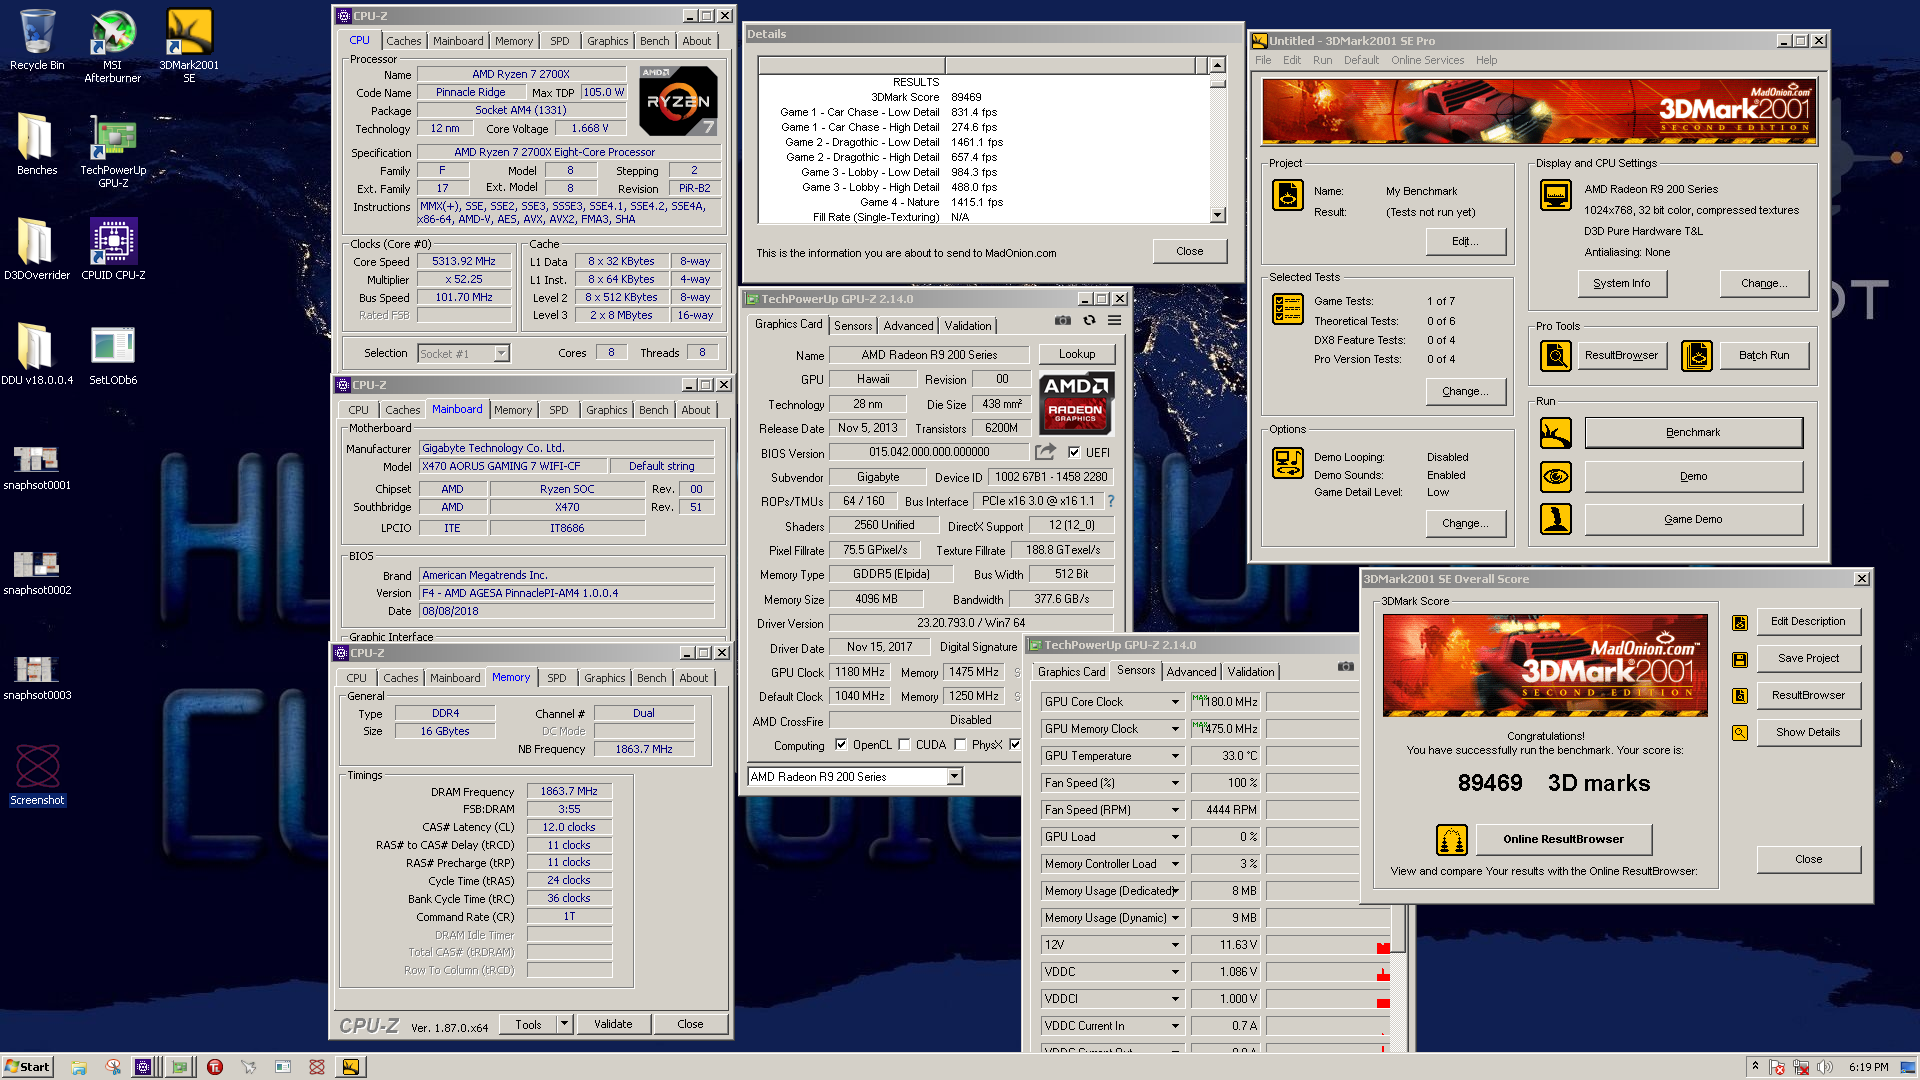1920x1080 pixels.
Task: Expand GPU Load sensor dropdown
Action: pos(1175,837)
